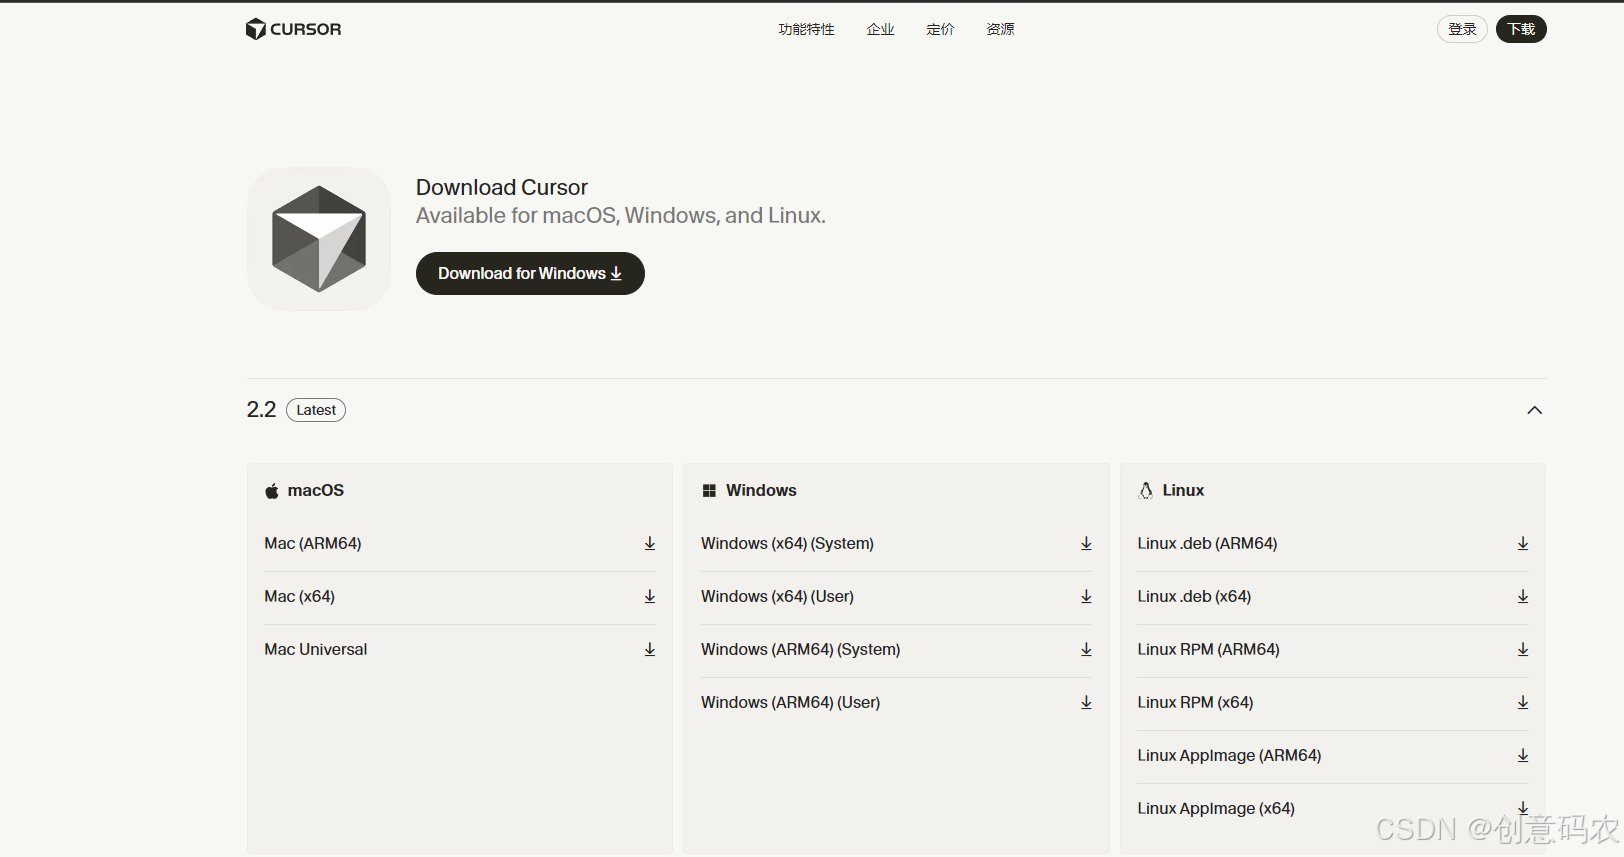This screenshot has height=857, width=1624.
Task: Click the macOS section heading
Action: coord(316,490)
